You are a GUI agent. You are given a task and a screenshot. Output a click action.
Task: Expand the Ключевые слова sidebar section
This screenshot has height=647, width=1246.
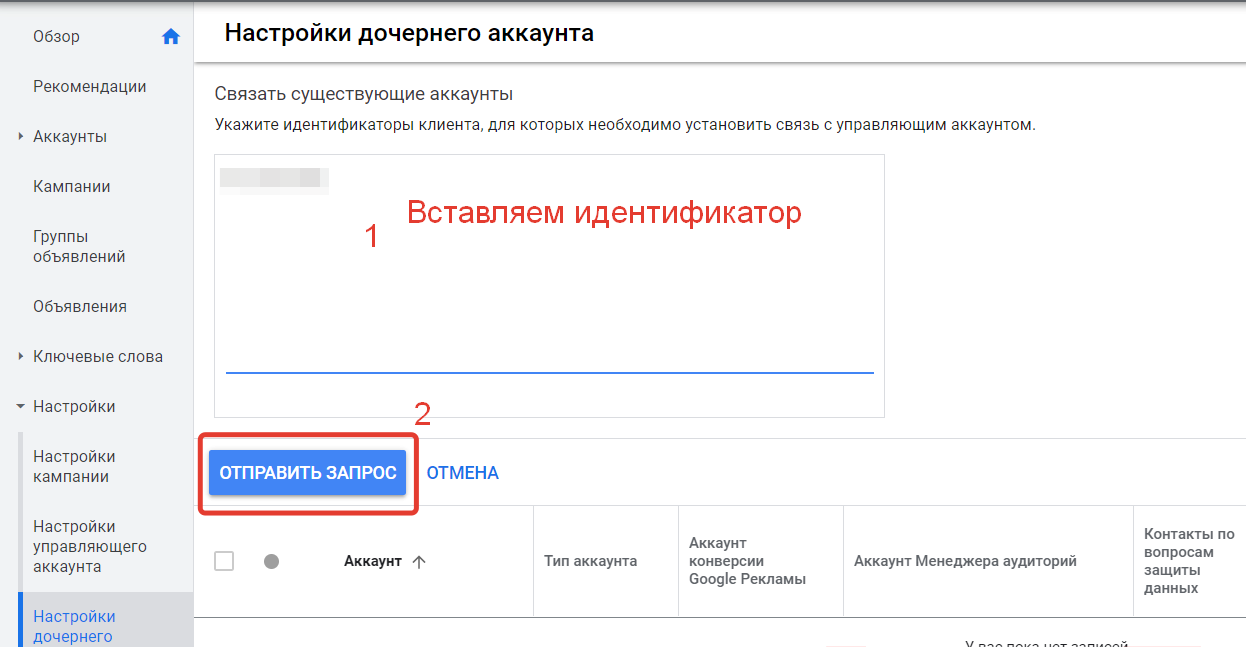21,357
